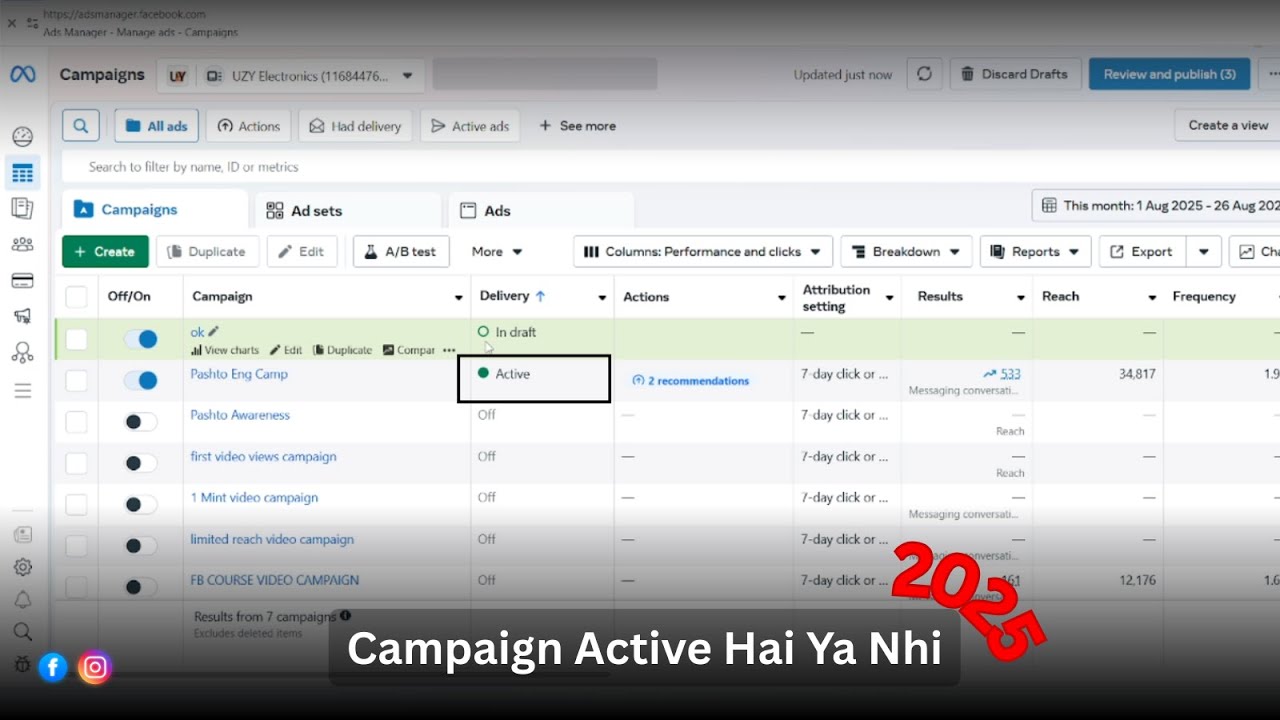Open megaphone Advertising settings icon in sidebar
The image size is (1280, 720).
click(x=22, y=316)
